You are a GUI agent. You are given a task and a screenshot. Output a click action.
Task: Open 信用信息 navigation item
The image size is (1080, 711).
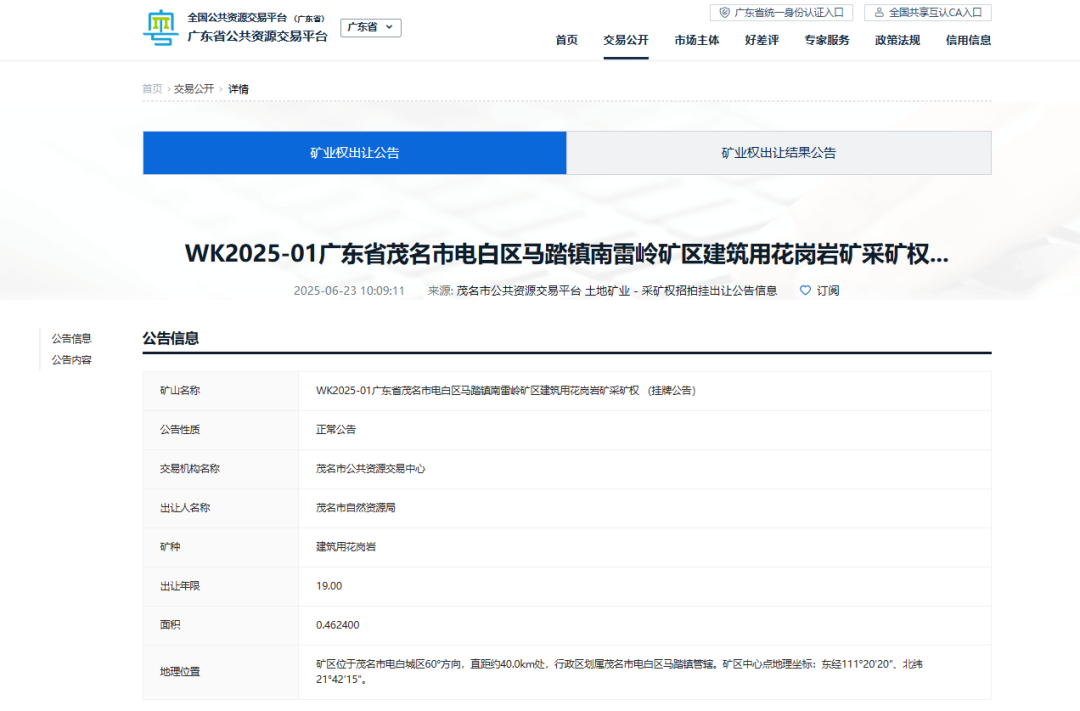pos(968,40)
